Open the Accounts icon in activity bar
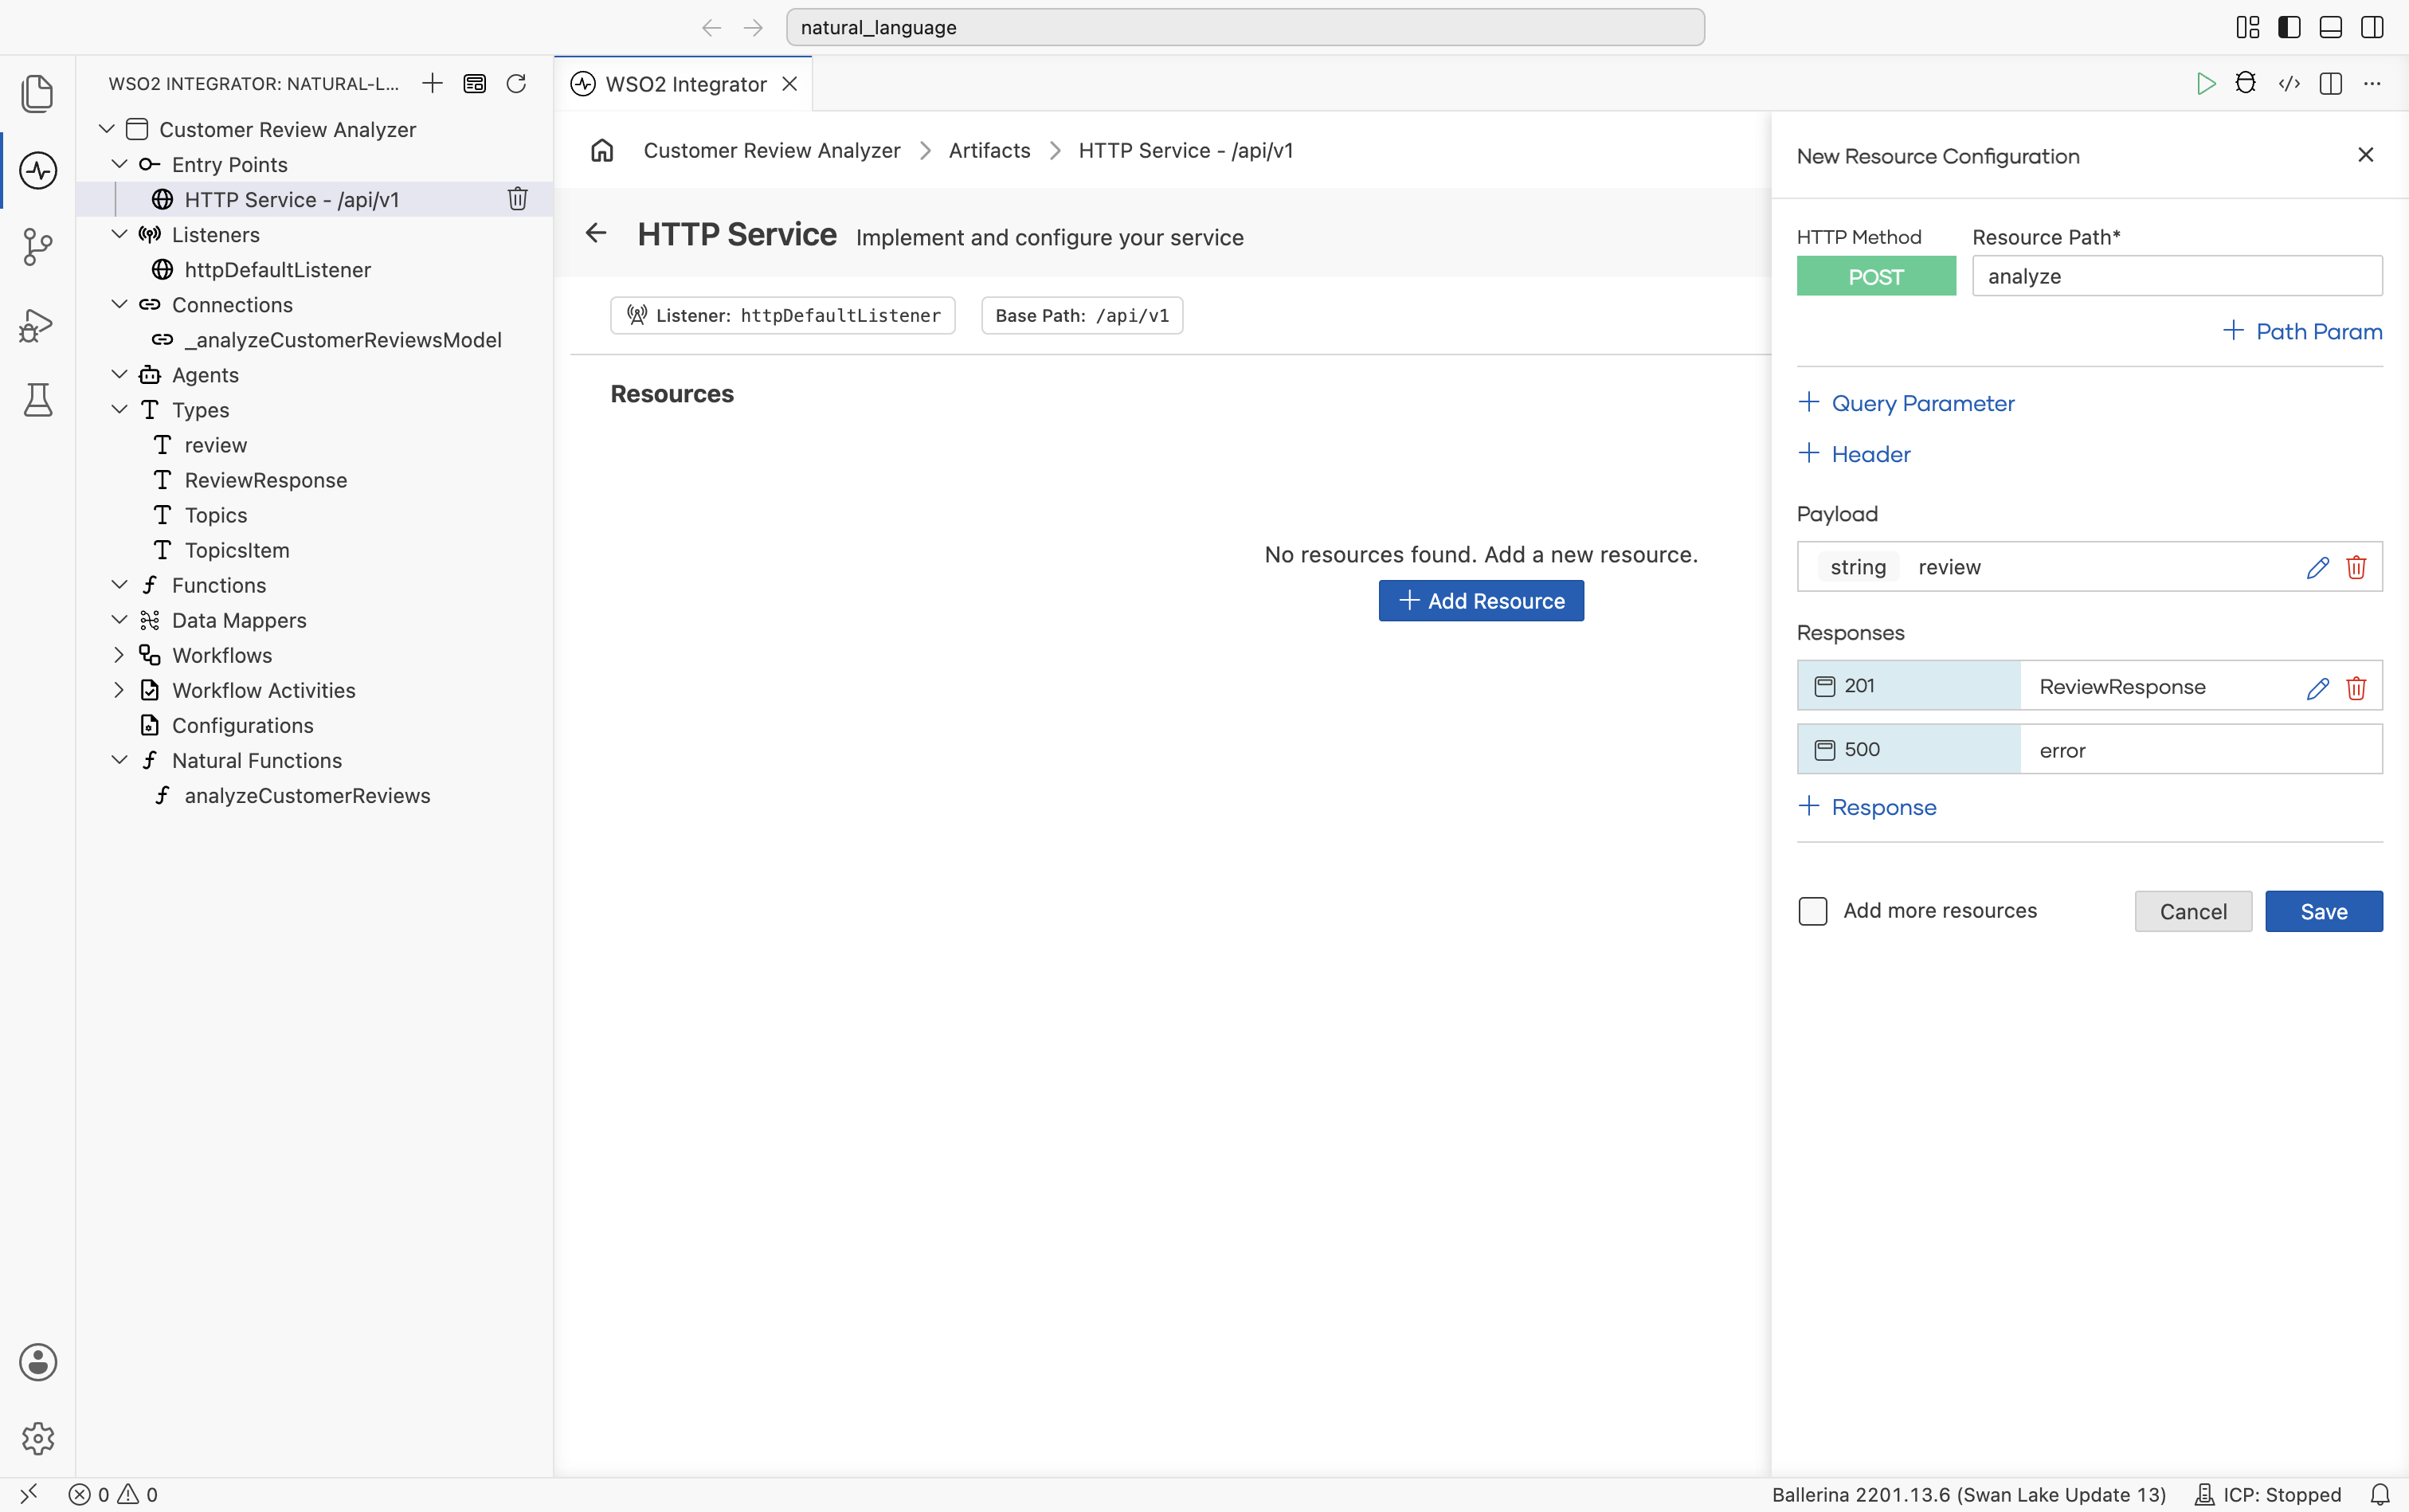 38,1362
